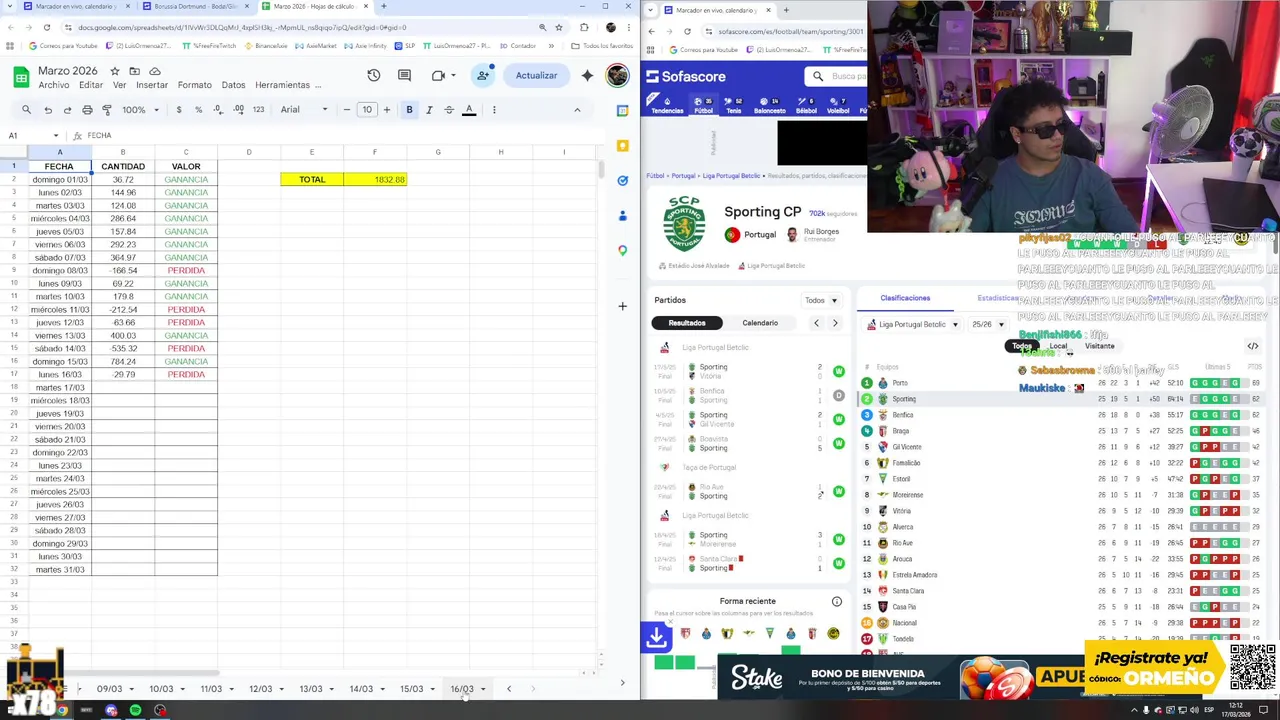1280x720 pixels.
Task: Open Google Tasks side panel icon
Action: [x=622, y=181]
